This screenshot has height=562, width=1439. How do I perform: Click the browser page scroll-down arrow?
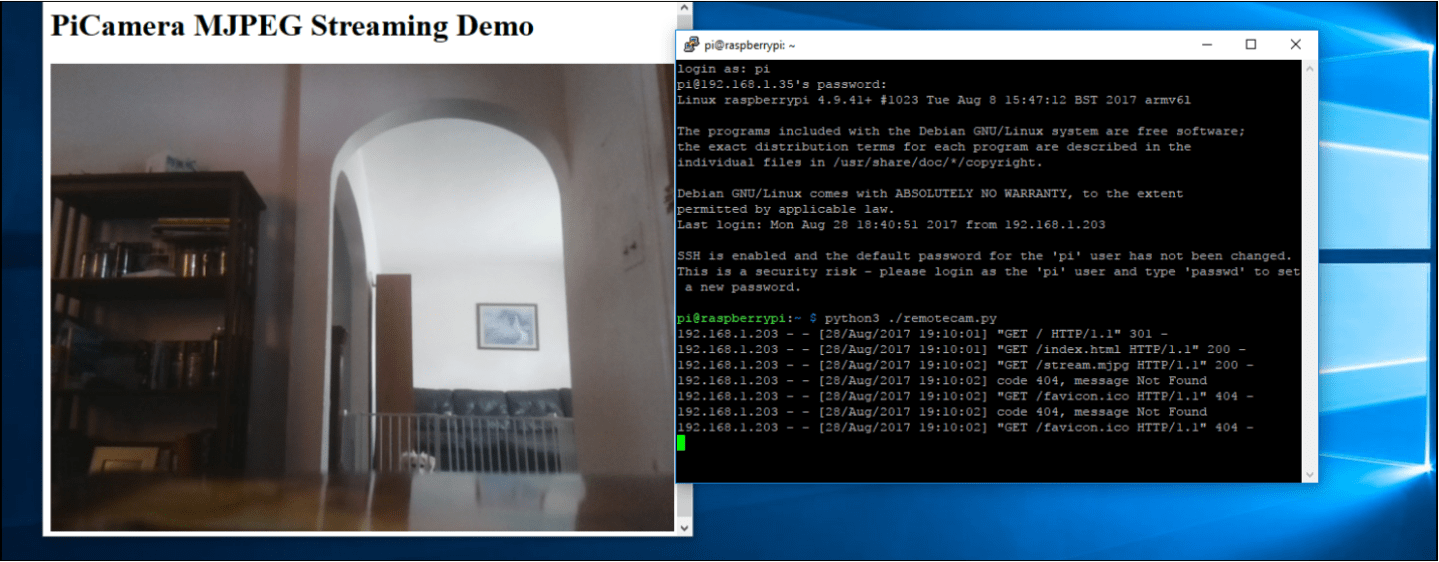pos(684,527)
